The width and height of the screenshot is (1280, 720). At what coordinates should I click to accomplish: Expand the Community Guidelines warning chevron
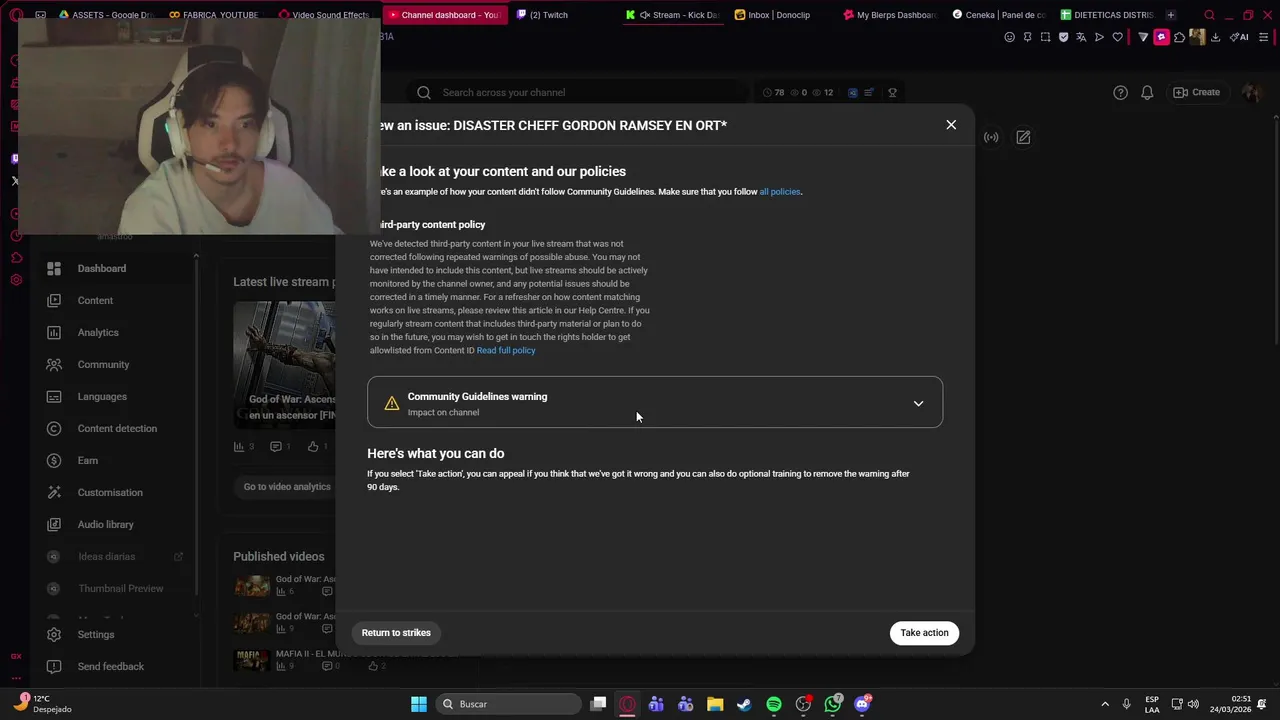[x=918, y=404]
